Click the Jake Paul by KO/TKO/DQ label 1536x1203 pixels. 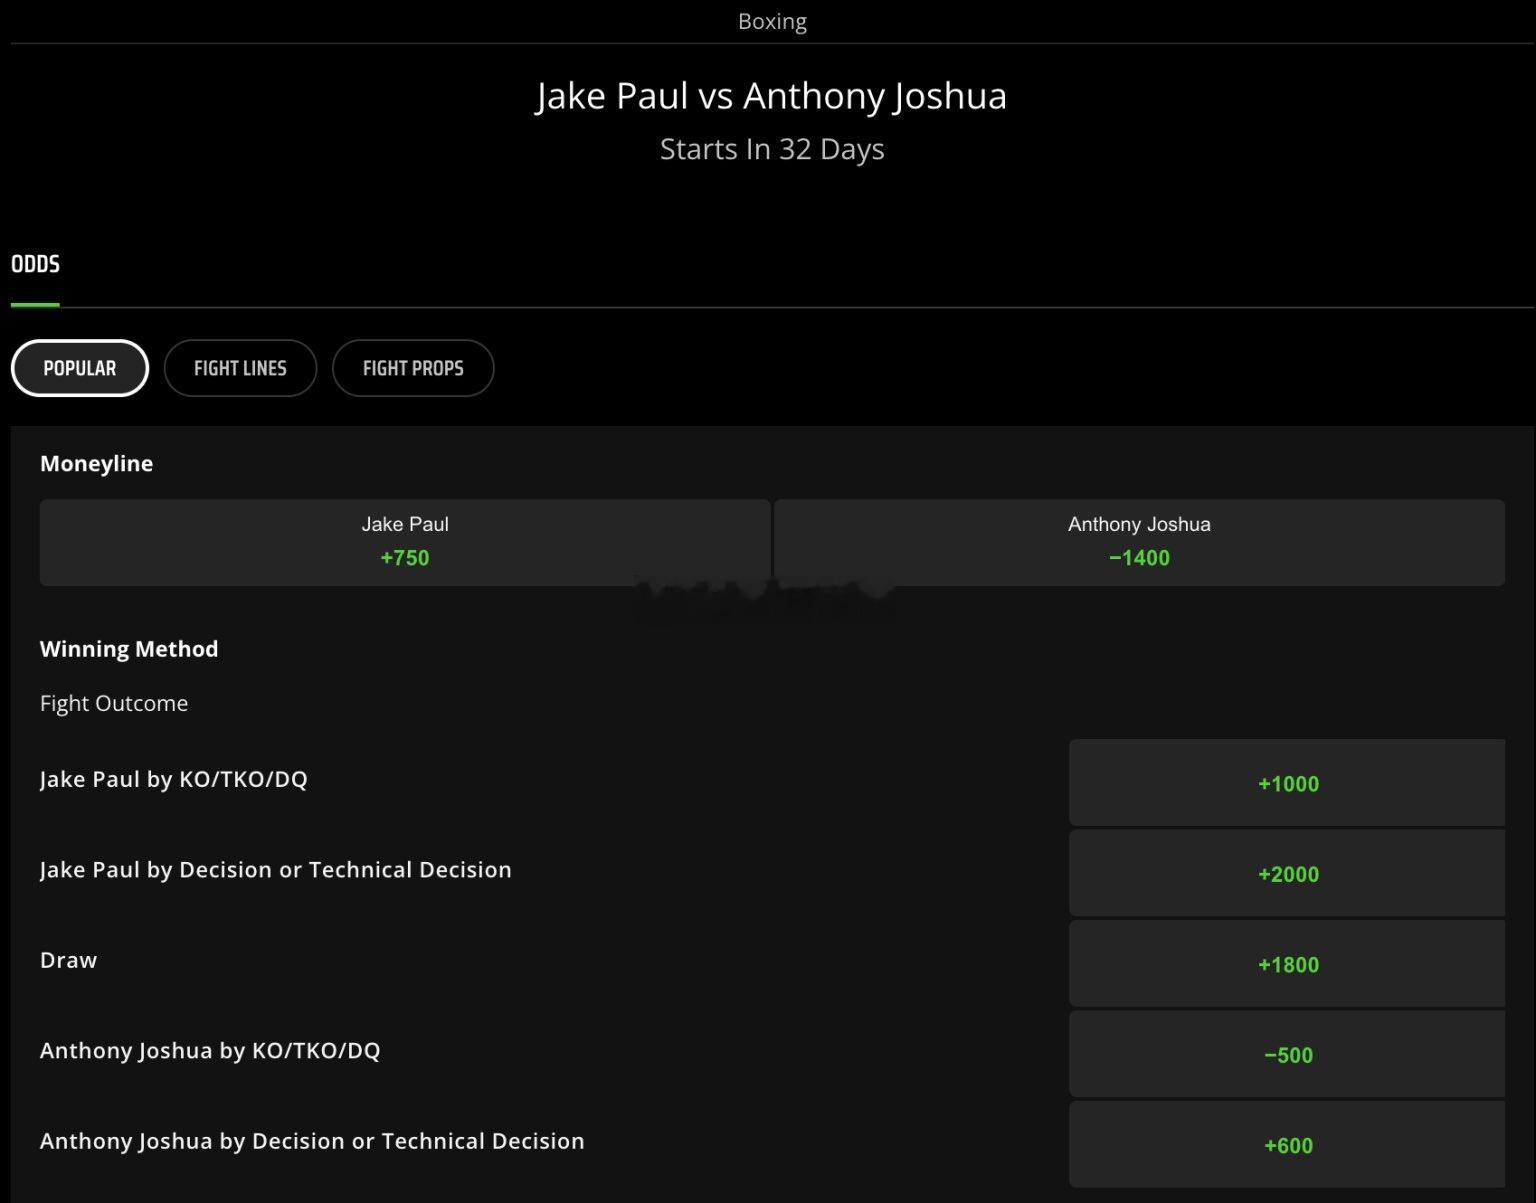[174, 779]
